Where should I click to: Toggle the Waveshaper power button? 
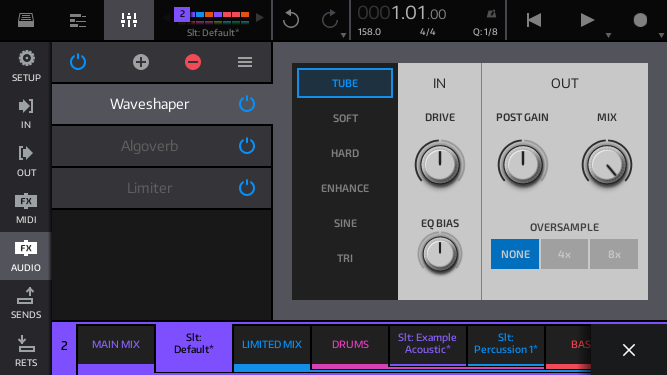point(247,104)
